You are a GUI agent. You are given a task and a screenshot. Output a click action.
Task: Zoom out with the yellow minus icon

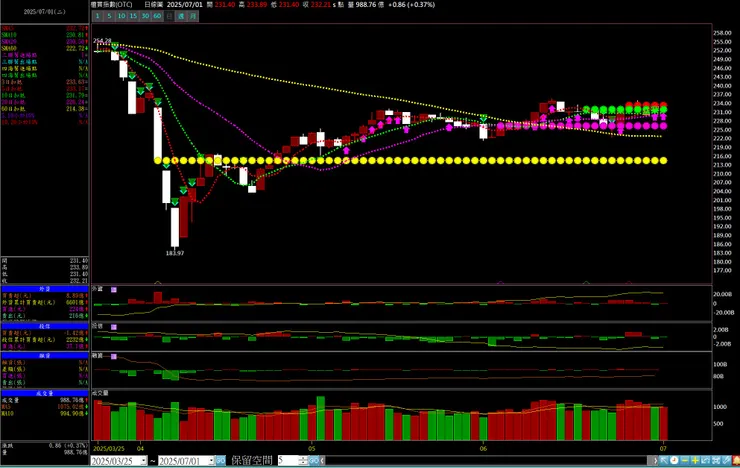[685, 460]
